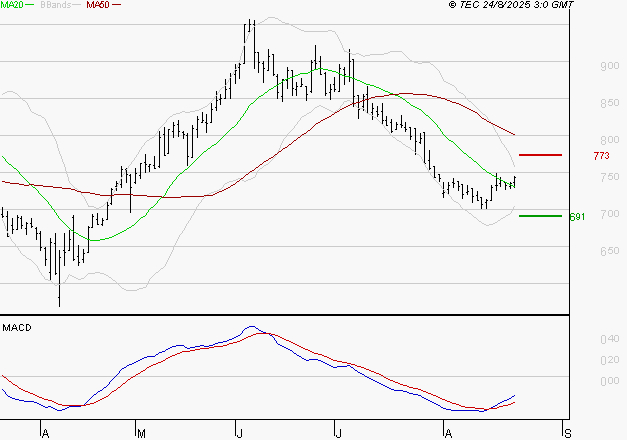
Task: Select the MA50 legend label
Action: [98, 5]
